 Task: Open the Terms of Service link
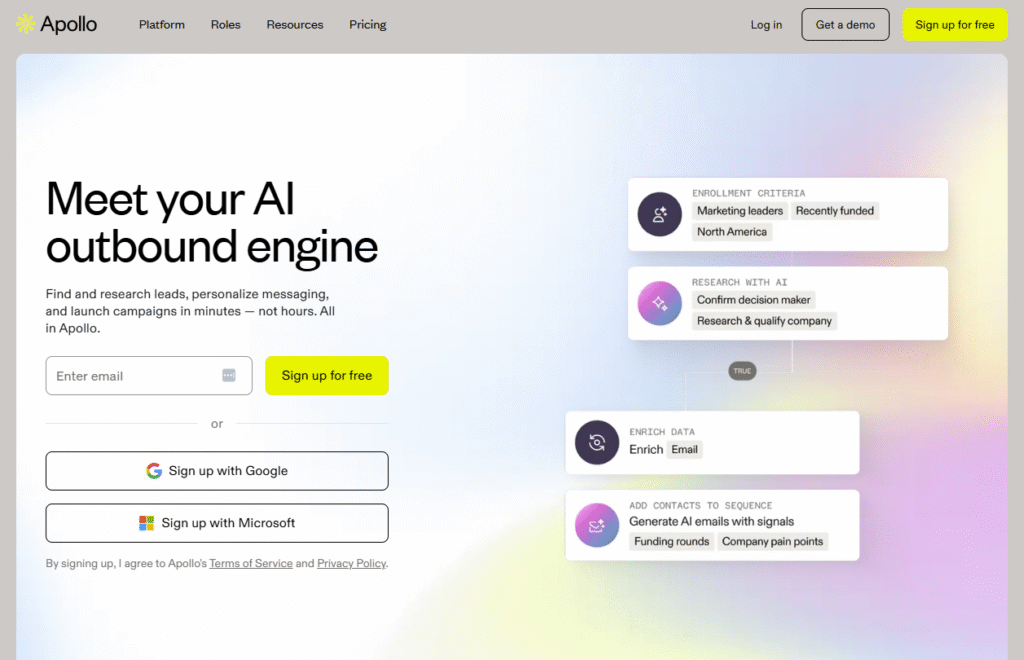click(x=251, y=563)
